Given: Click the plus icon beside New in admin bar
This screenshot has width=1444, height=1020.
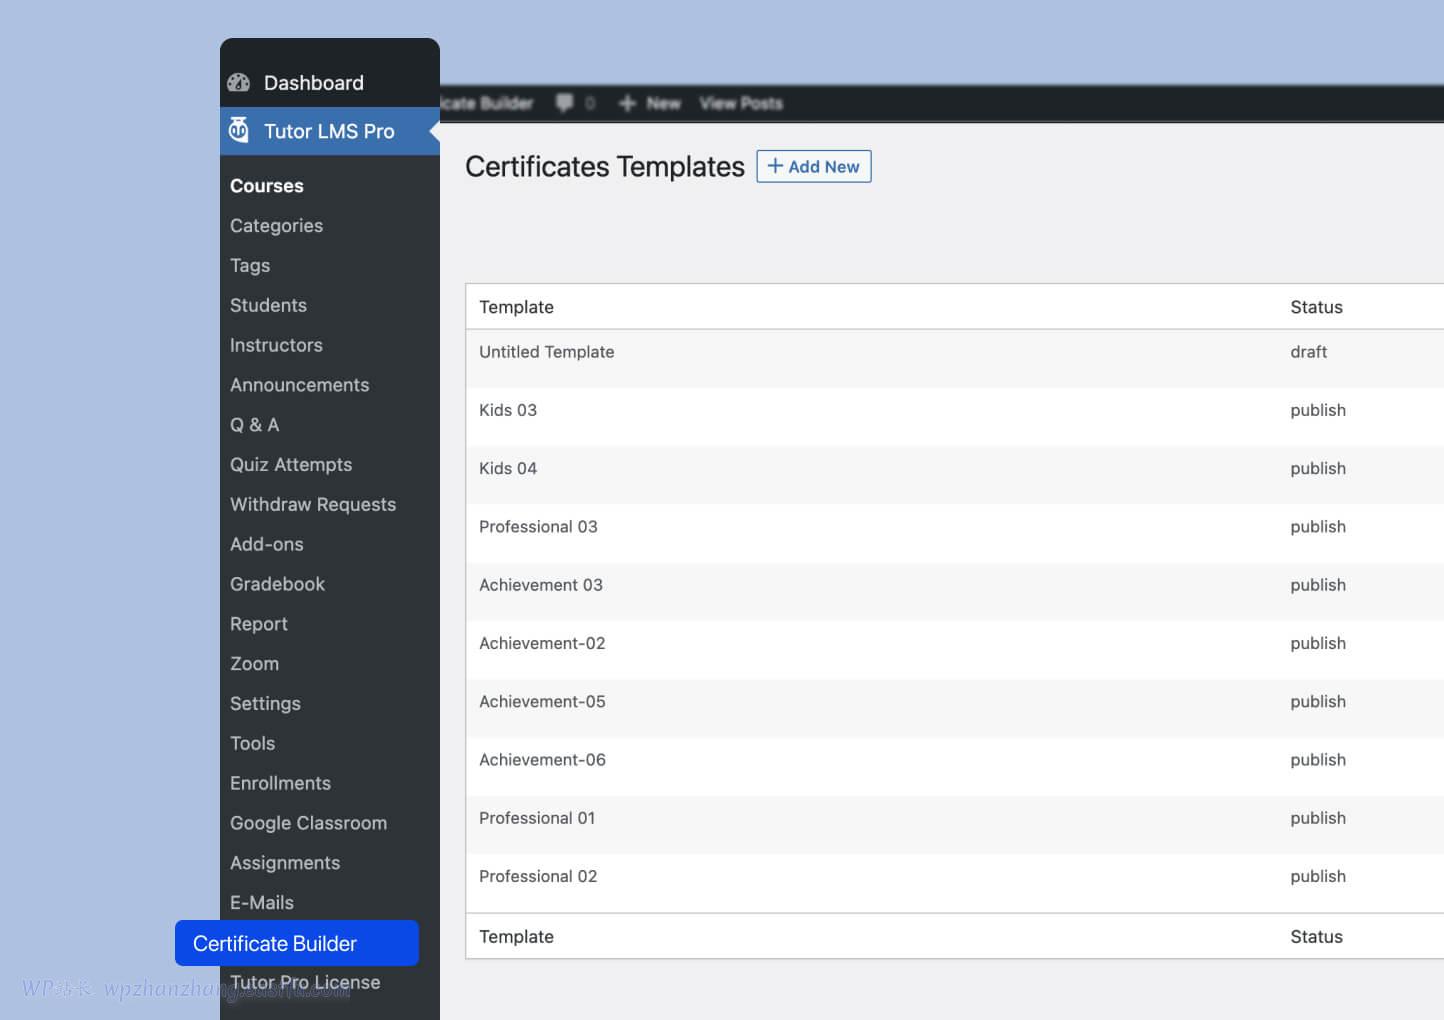Looking at the screenshot, I should [627, 103].
